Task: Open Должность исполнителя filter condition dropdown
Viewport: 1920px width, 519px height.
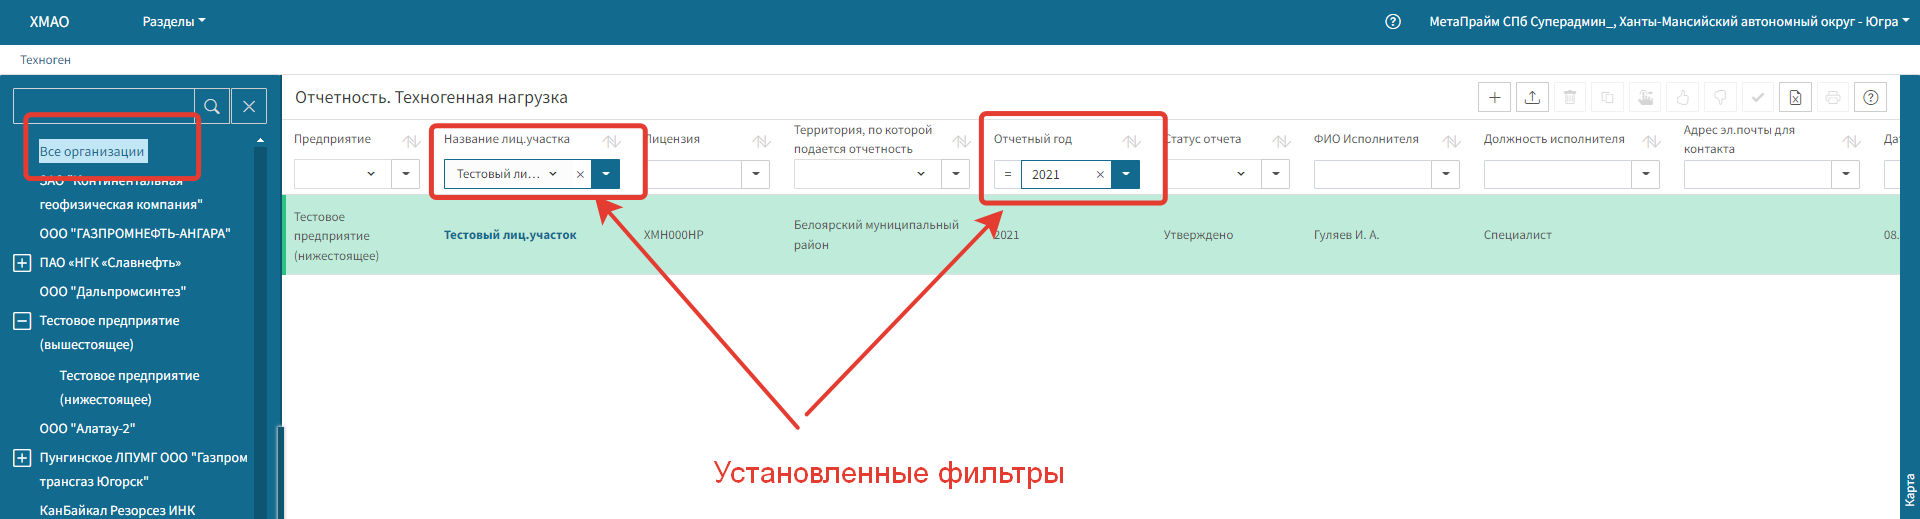Action: tap(1646, 174)
